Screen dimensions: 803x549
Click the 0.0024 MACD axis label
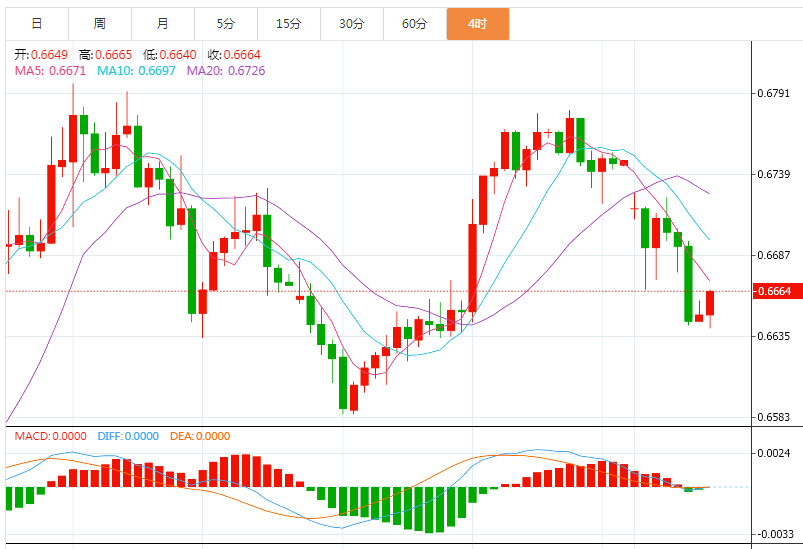point(776,453)
